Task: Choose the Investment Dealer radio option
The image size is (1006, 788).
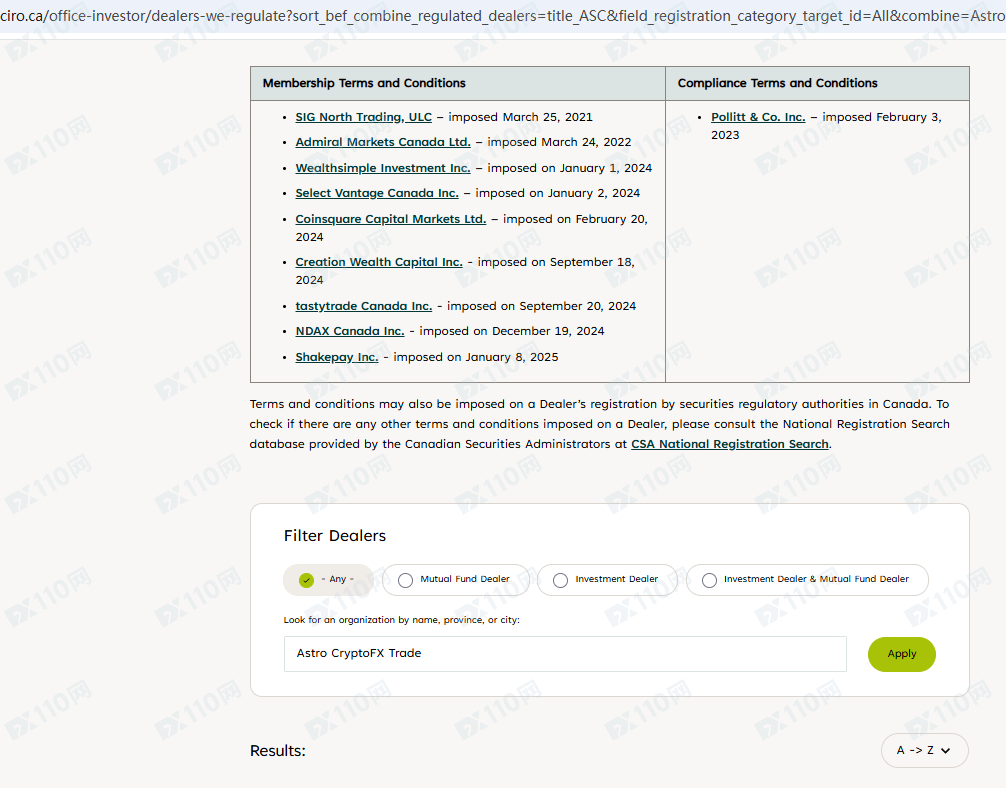Action: (x=607, y=580)
